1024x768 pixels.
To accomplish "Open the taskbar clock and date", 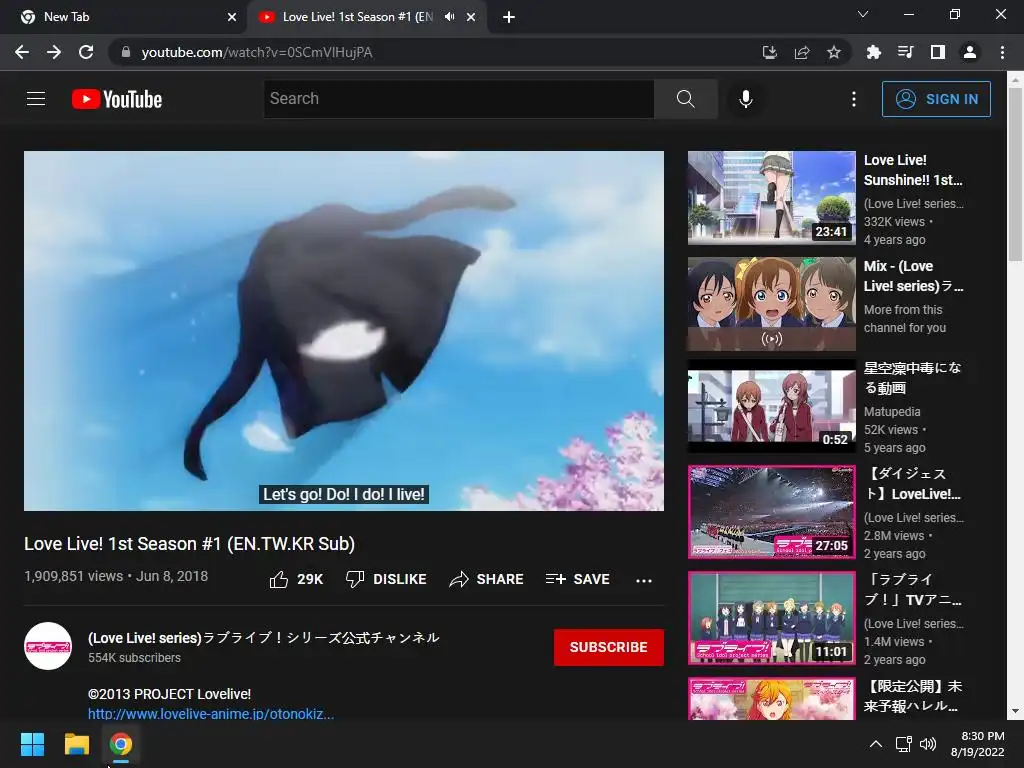I will [978, 744].
